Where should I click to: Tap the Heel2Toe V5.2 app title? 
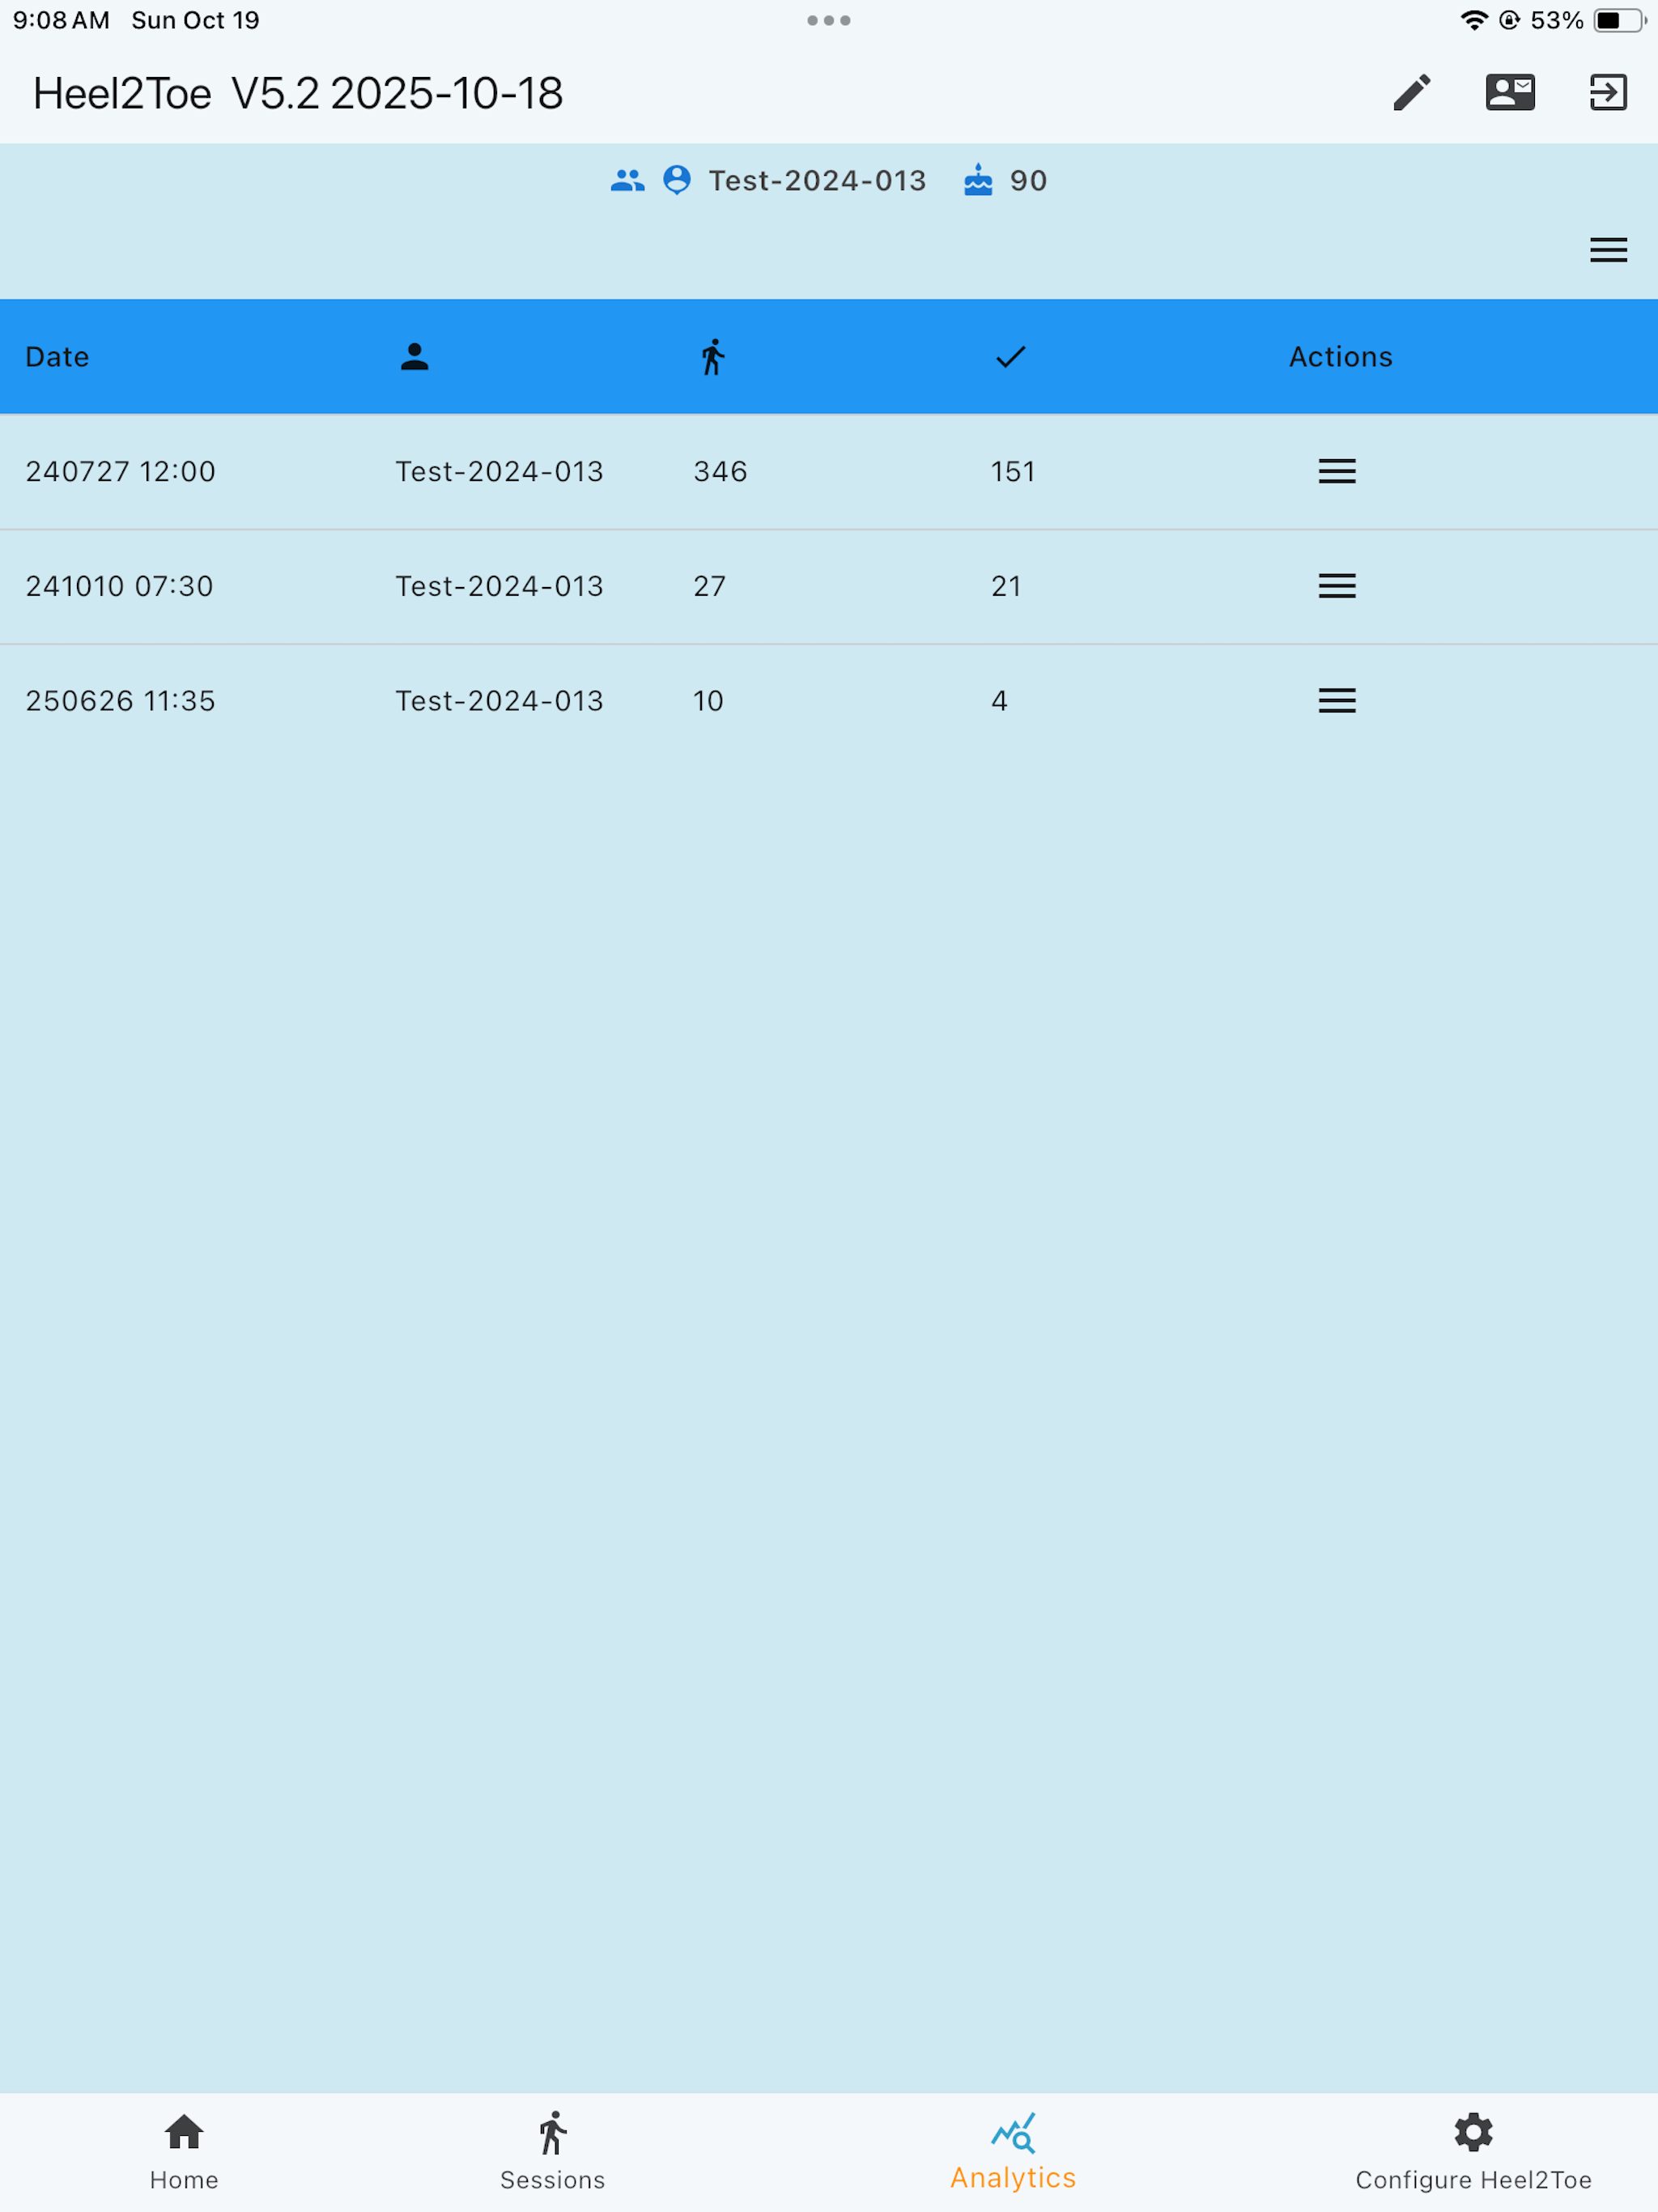[x=298, y=93]
